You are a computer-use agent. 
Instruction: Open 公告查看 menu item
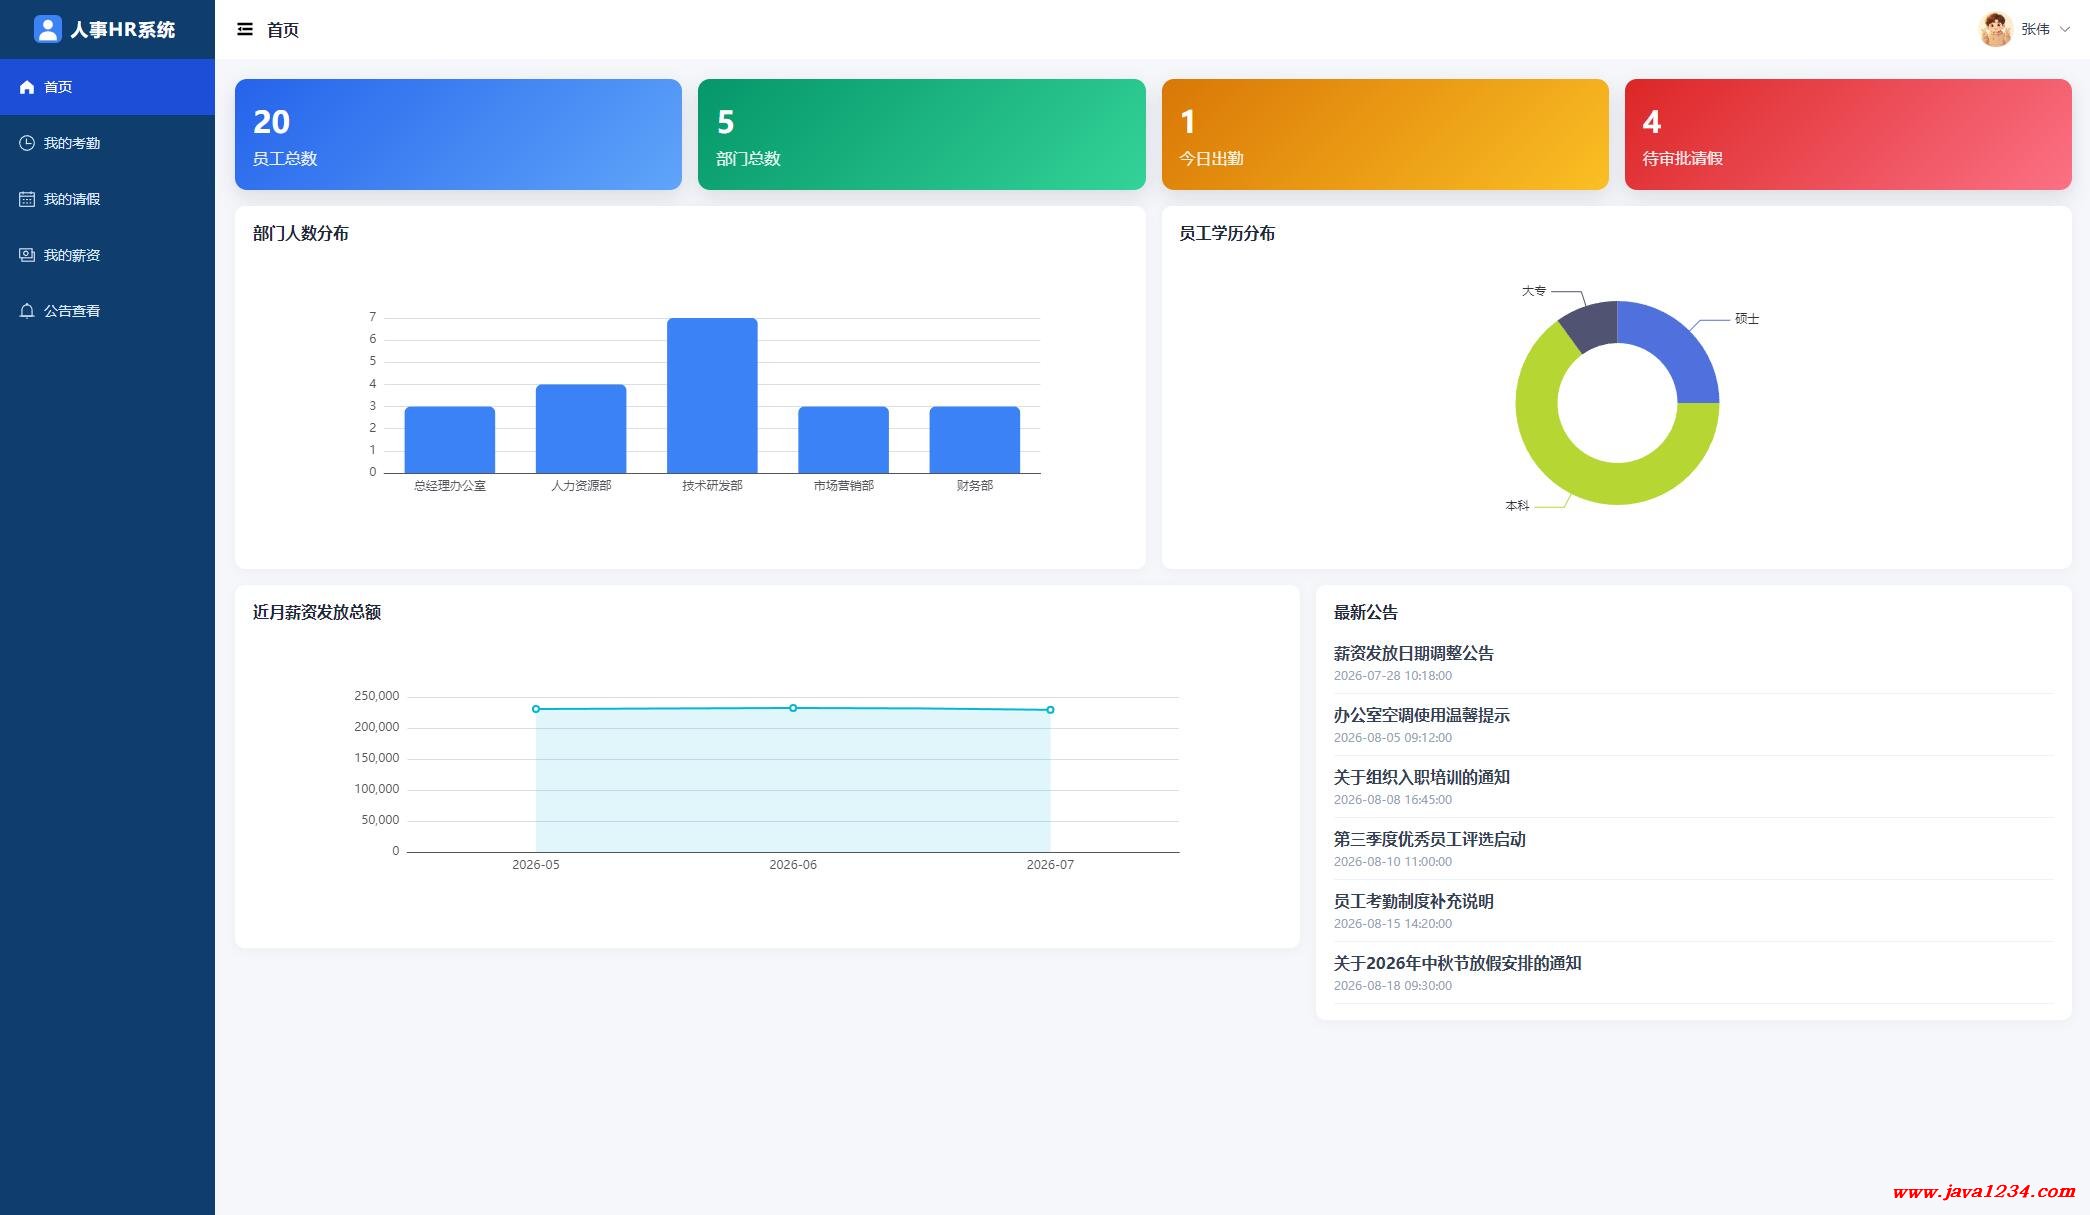(107, 311)
